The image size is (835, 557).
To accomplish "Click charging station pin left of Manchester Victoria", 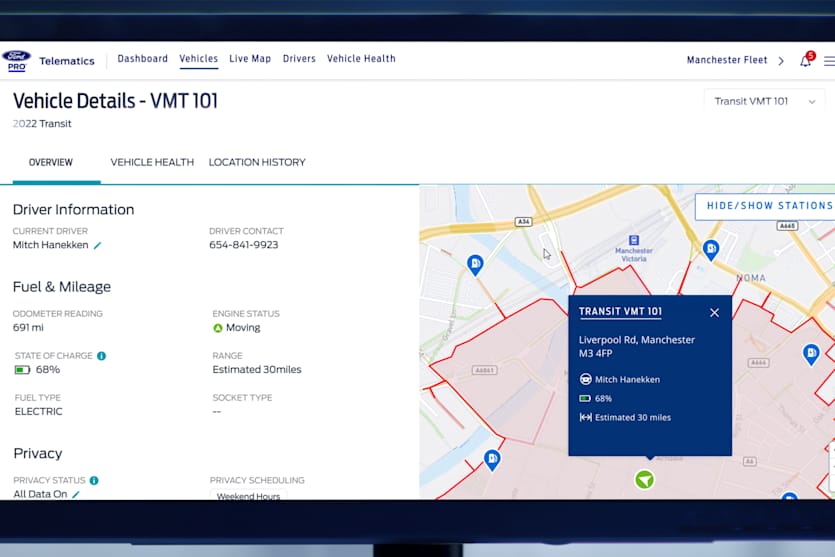I will tap(475, 264).
